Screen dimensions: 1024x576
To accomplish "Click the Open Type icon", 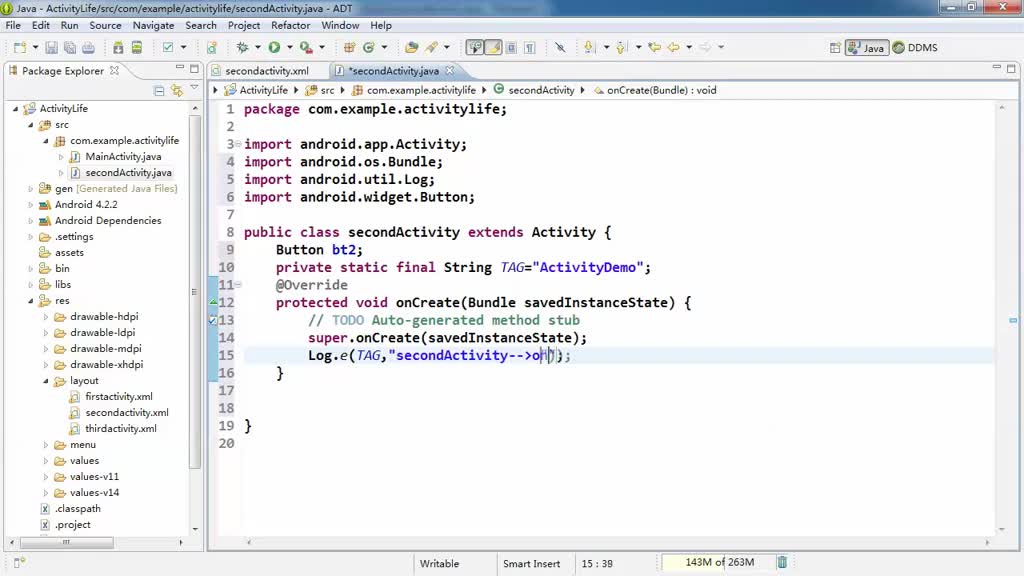I will 411,48.
